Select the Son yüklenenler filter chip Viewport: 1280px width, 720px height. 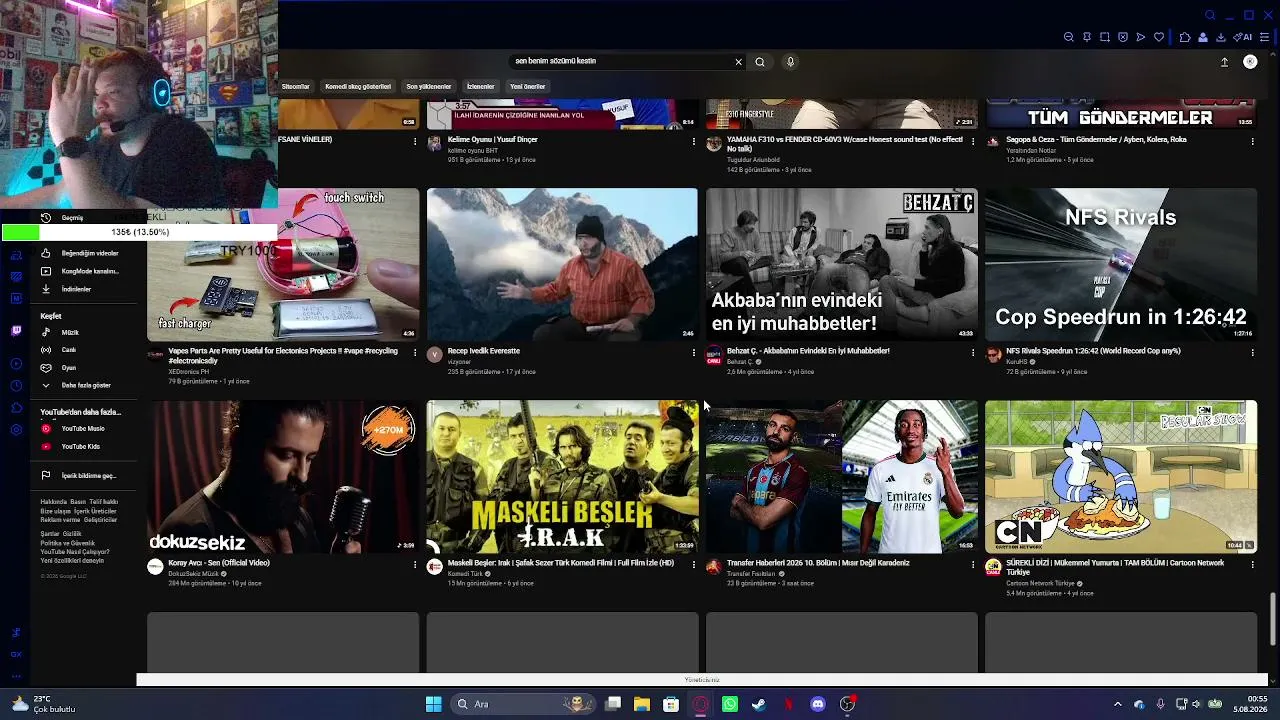pyautogui.click(x=428, y=87)
